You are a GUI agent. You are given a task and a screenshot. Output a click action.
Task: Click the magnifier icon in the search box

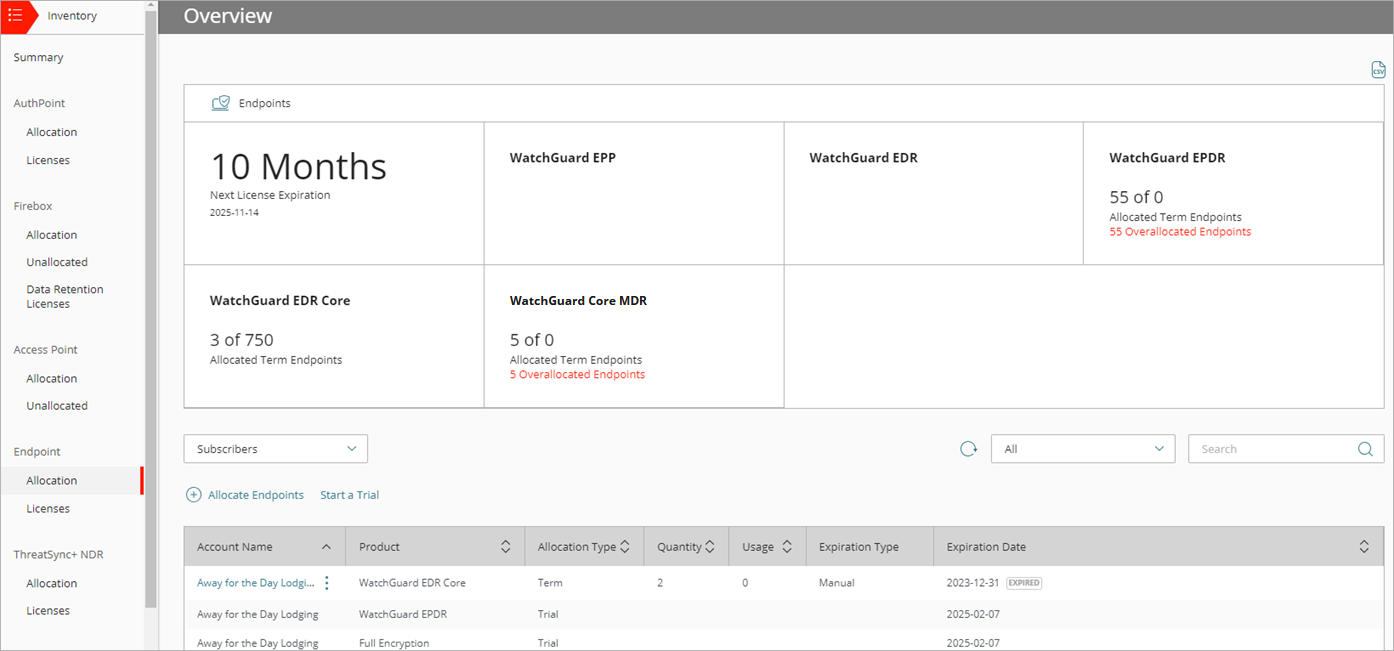pos(1365,448)
